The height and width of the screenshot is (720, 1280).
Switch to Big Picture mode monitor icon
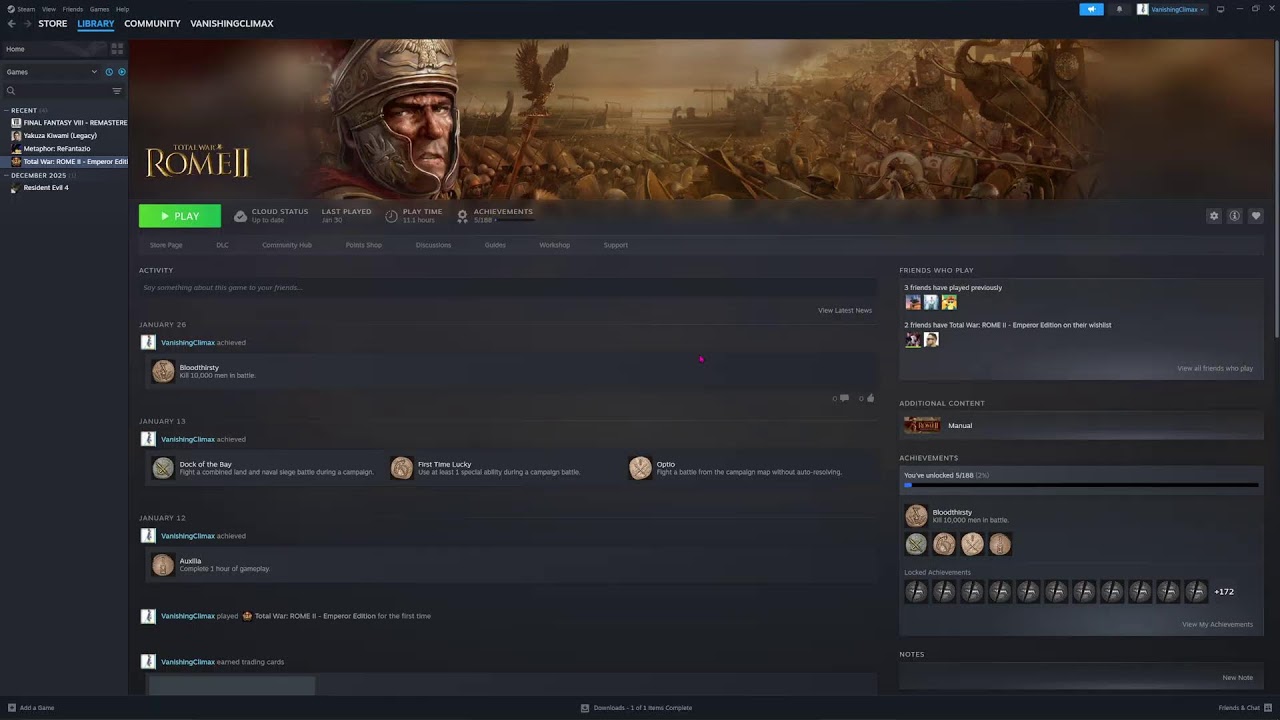pyautogui.click(x=1220, y=9)
